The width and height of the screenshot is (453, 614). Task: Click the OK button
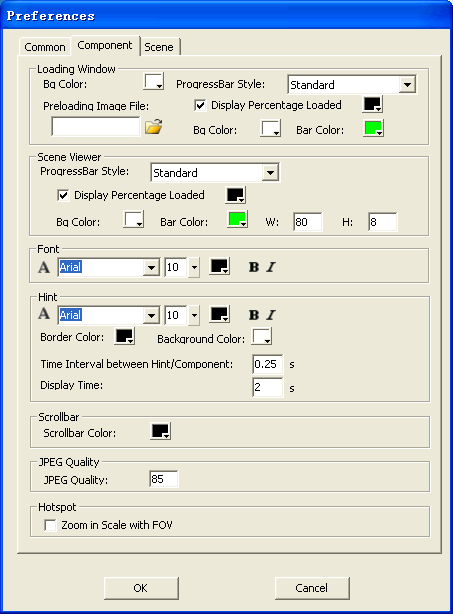point(141,588)
